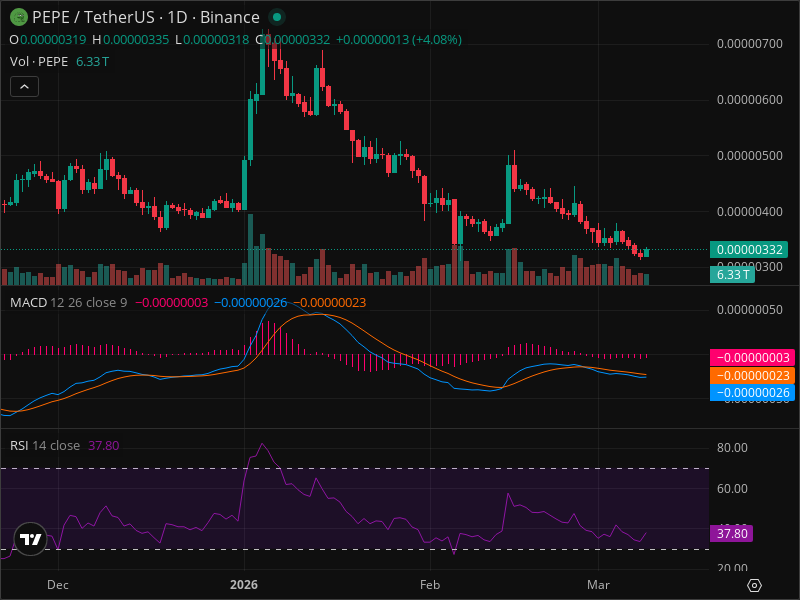Click the 37.80 value in RSI legend

[104, 445]
